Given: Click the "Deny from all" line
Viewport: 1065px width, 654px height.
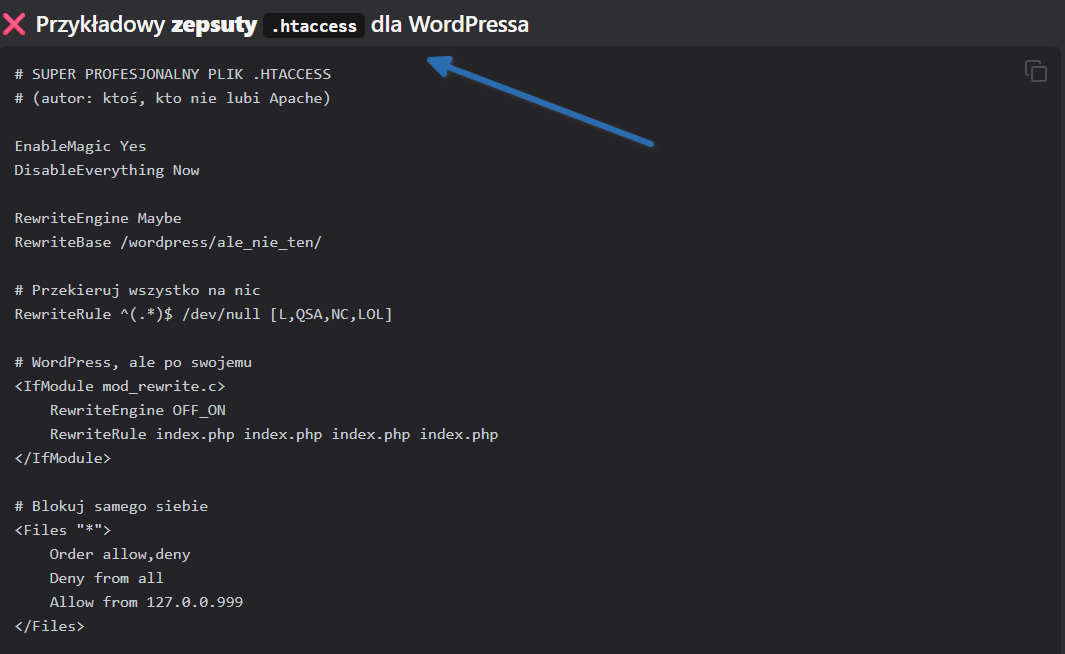Looking at the screenshot, I should (x=106, y=578).
